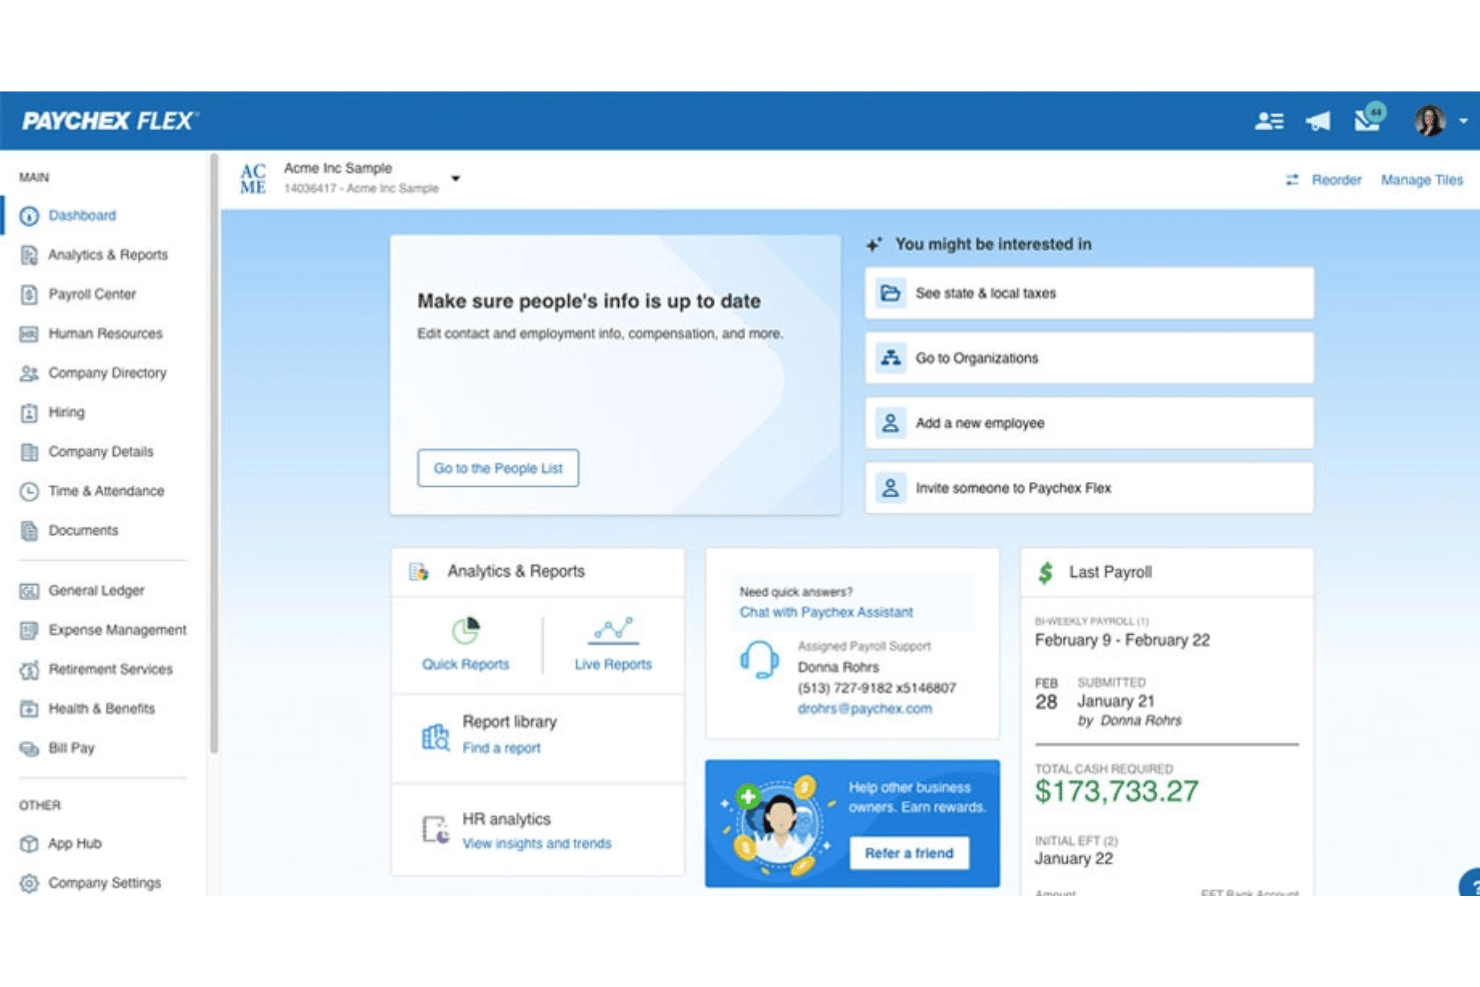
Task: Open Live Reports line chart icon
Action: tap(613, 630)
